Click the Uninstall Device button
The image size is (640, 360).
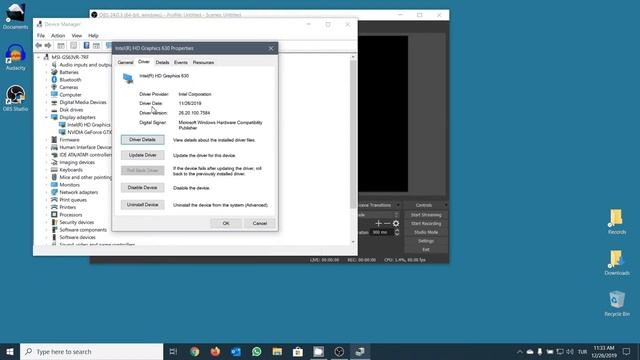(x=142, y=204)
